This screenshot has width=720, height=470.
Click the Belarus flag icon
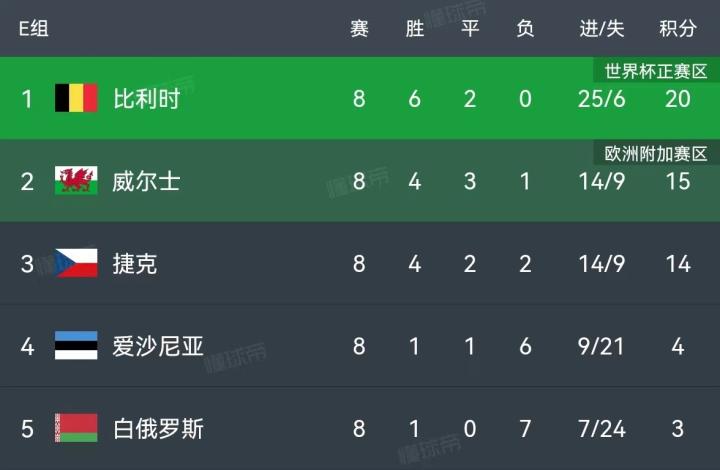coord(76,428)
